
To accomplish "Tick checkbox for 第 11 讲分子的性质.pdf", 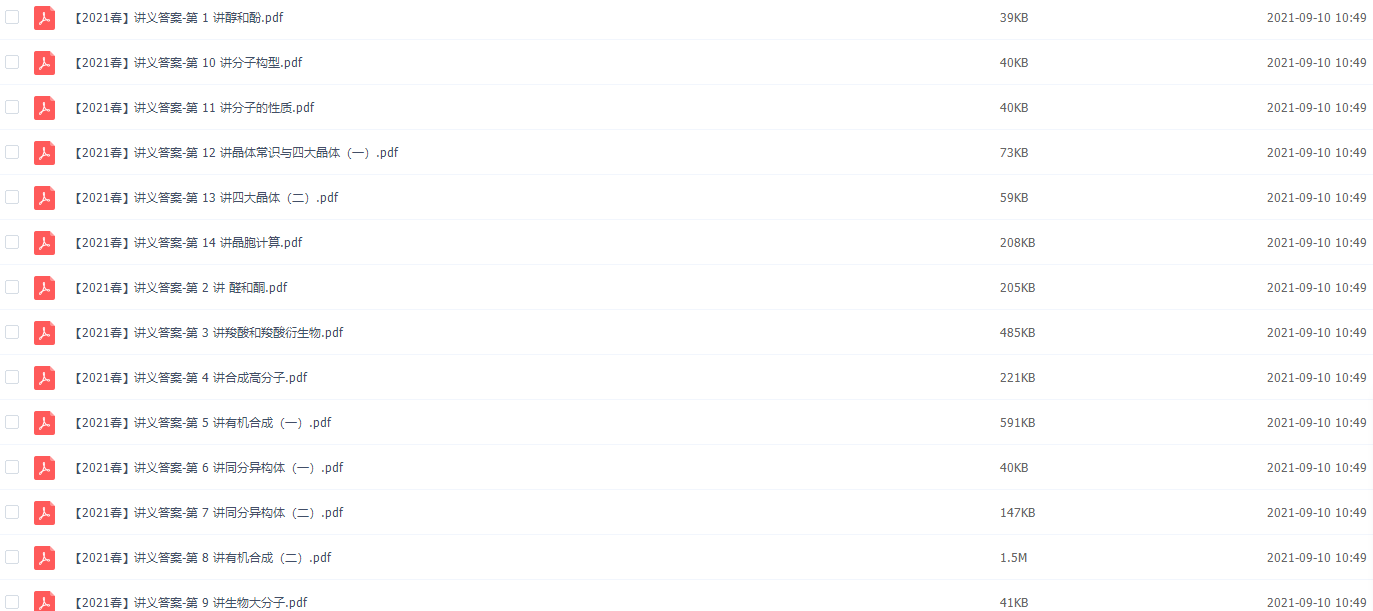I will pos(12,107).
